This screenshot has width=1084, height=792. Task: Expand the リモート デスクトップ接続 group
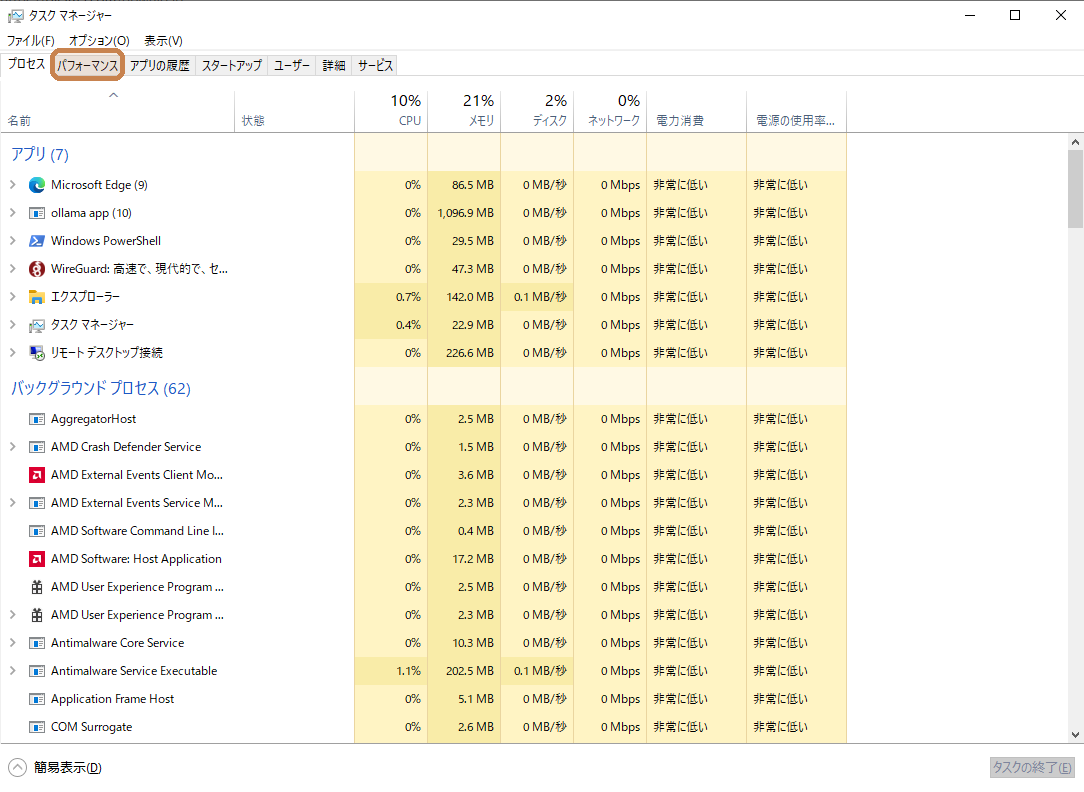coord(12,352)
